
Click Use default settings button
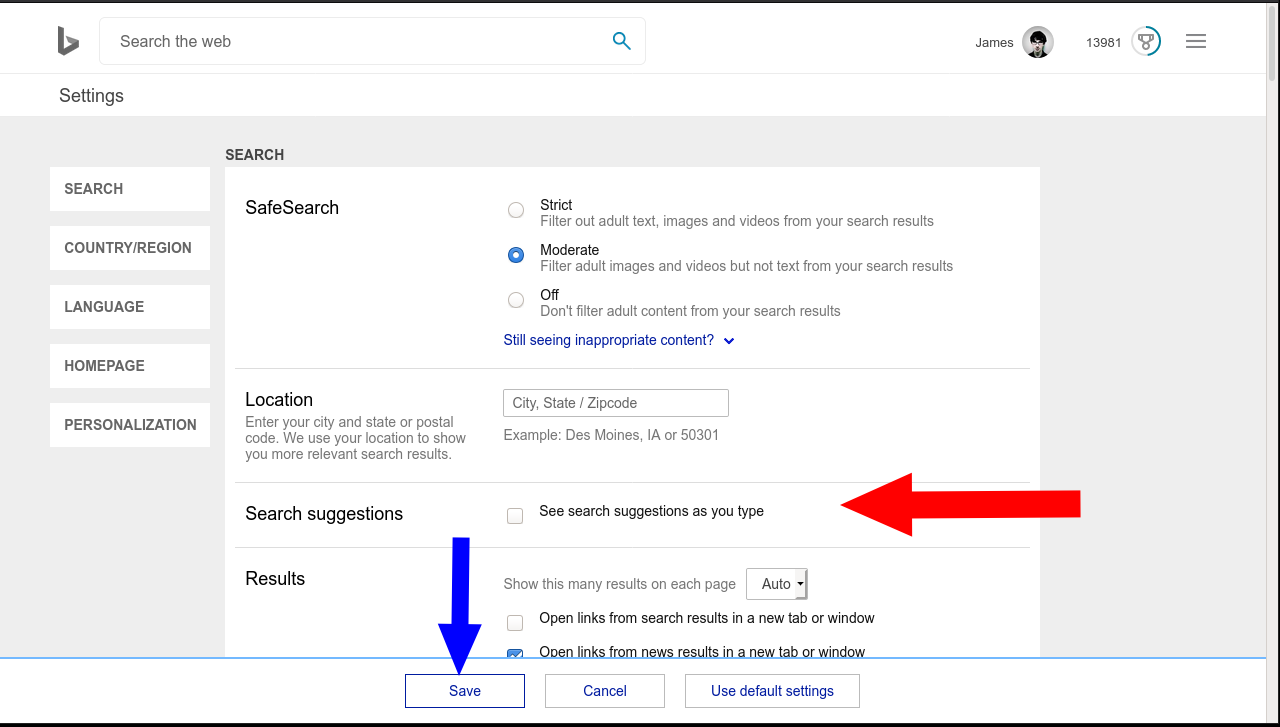[x=772, y=691]
